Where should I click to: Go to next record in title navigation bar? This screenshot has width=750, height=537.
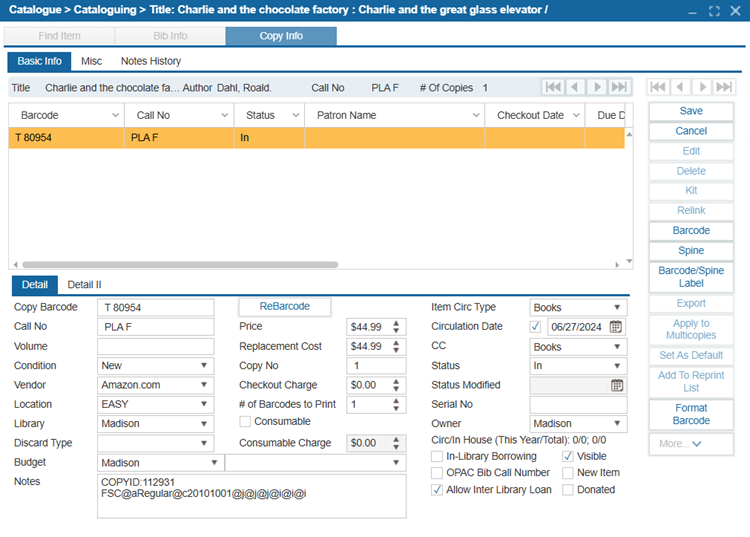[597, 87]
